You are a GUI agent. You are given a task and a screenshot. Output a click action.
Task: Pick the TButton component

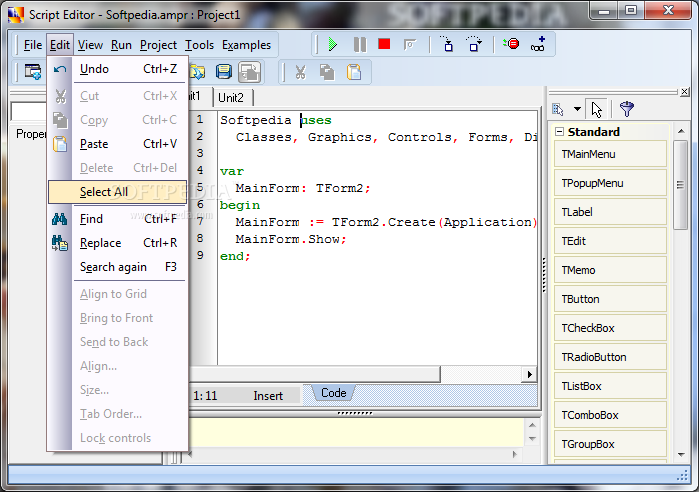[x=610, y=299]
